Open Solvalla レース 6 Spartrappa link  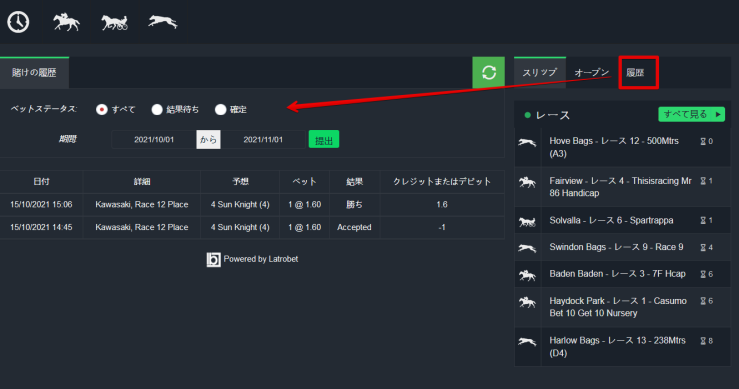click(x=611, y=221)
